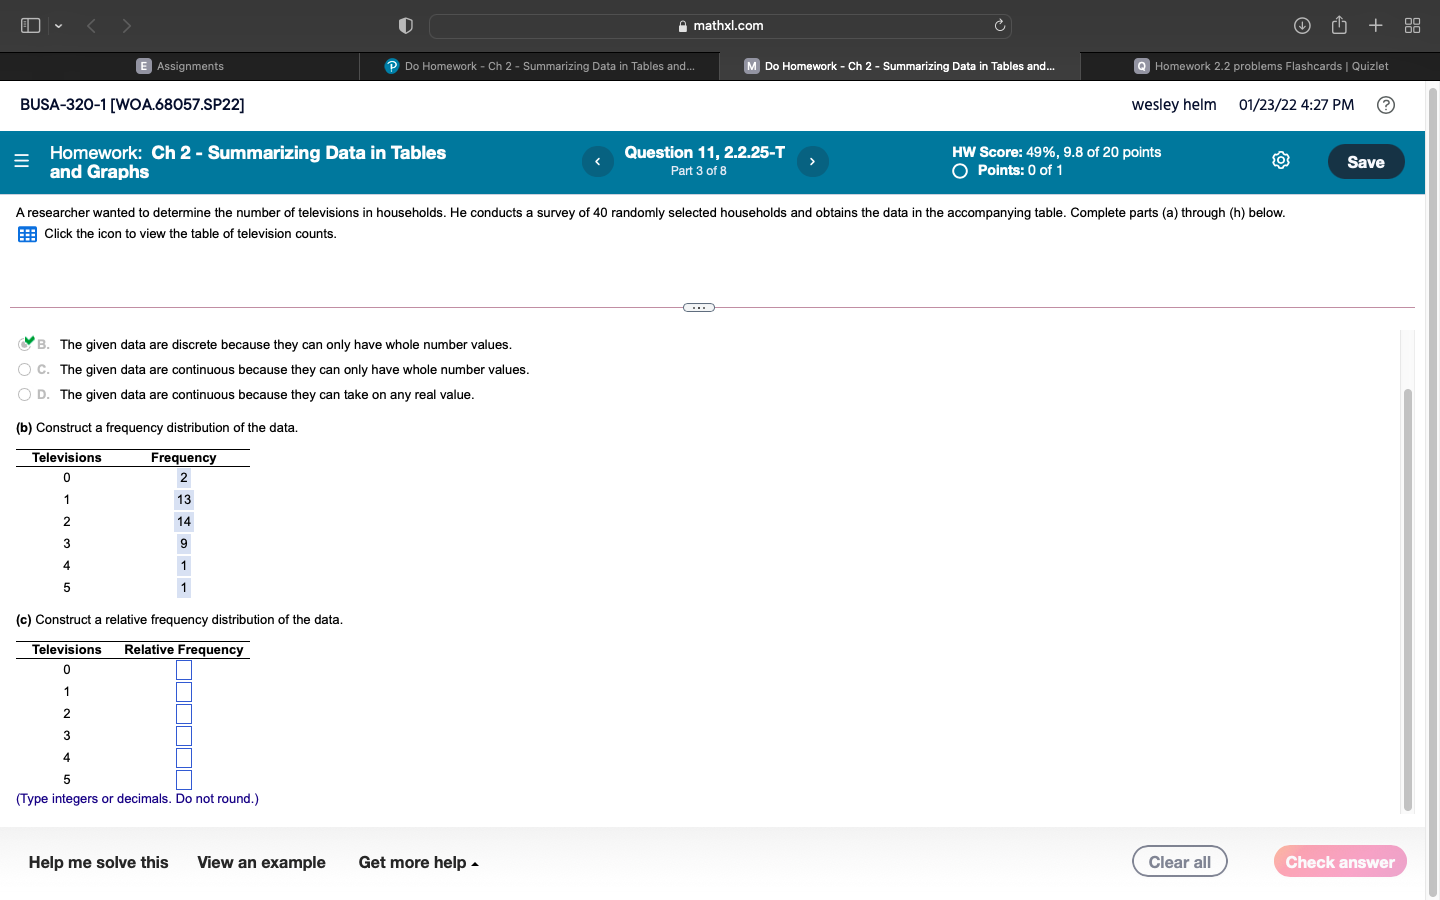Expand the hidden content with the ellipsis divider
Image resolution: width=1440 pixels, height=900 pixels.
[x=698, y=307]
